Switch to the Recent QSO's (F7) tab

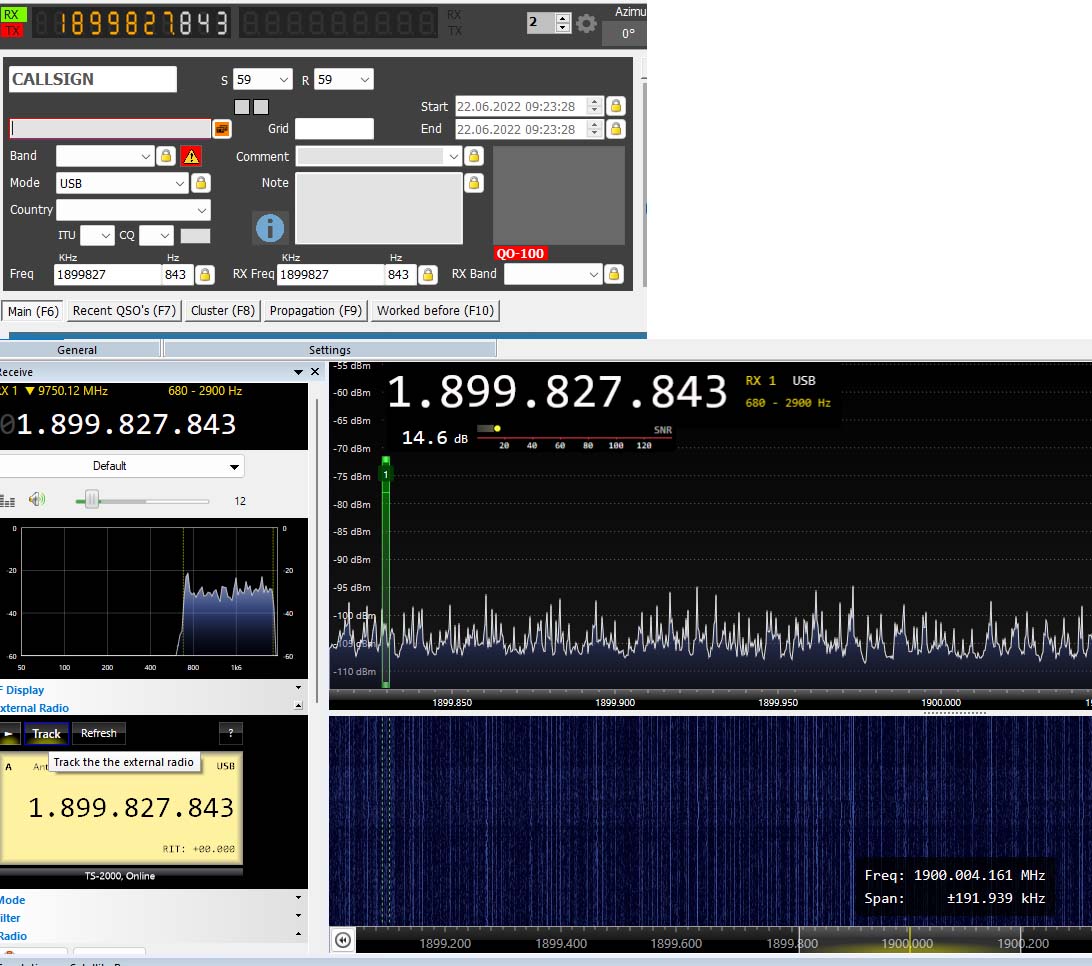(x=125, y=311)
